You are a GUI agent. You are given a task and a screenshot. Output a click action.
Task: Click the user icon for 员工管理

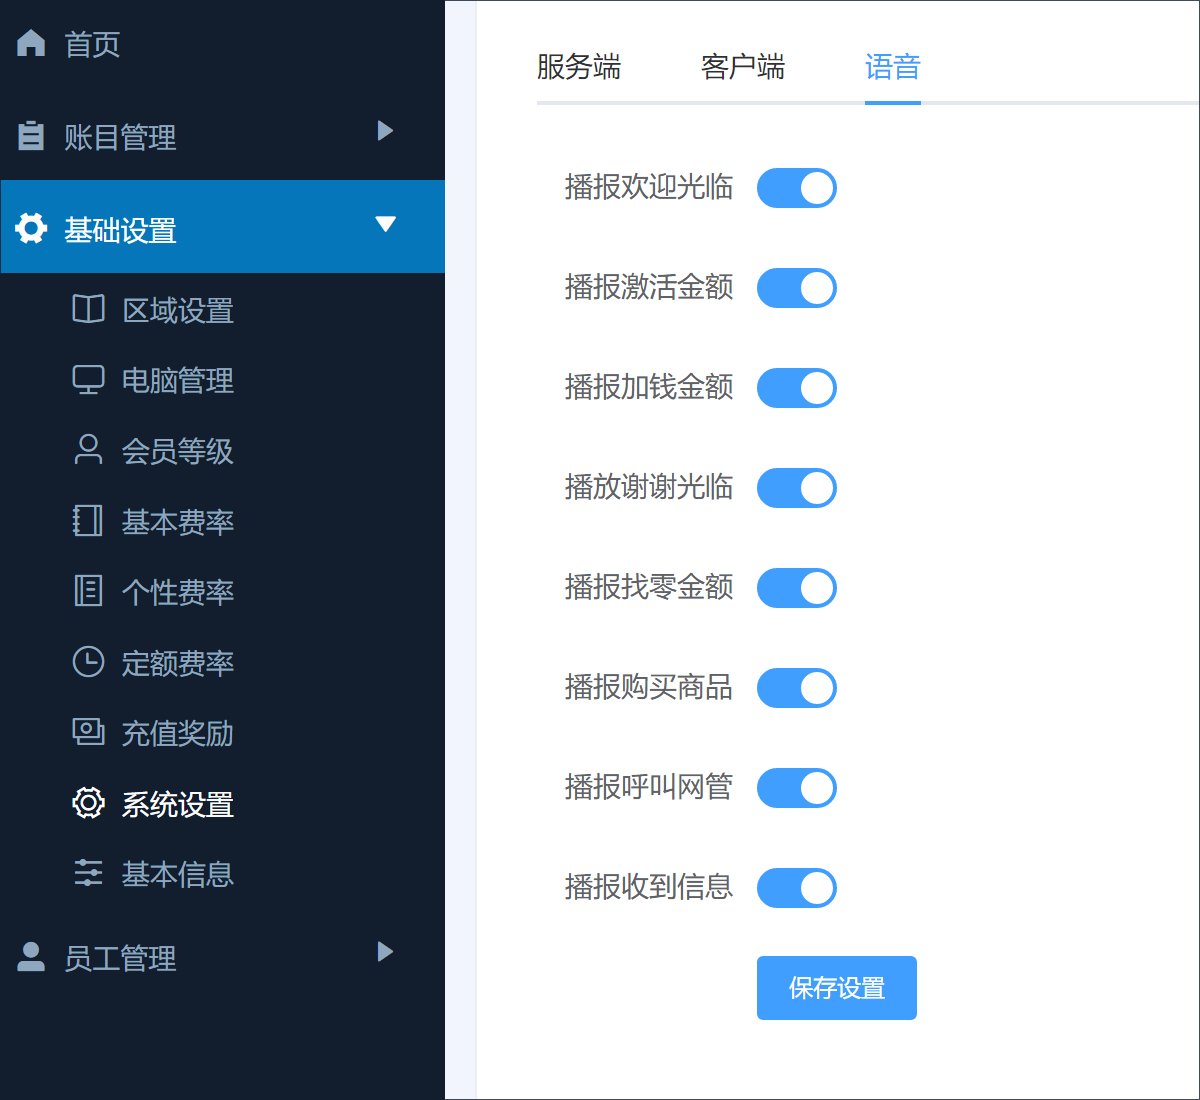click(31, 957)
